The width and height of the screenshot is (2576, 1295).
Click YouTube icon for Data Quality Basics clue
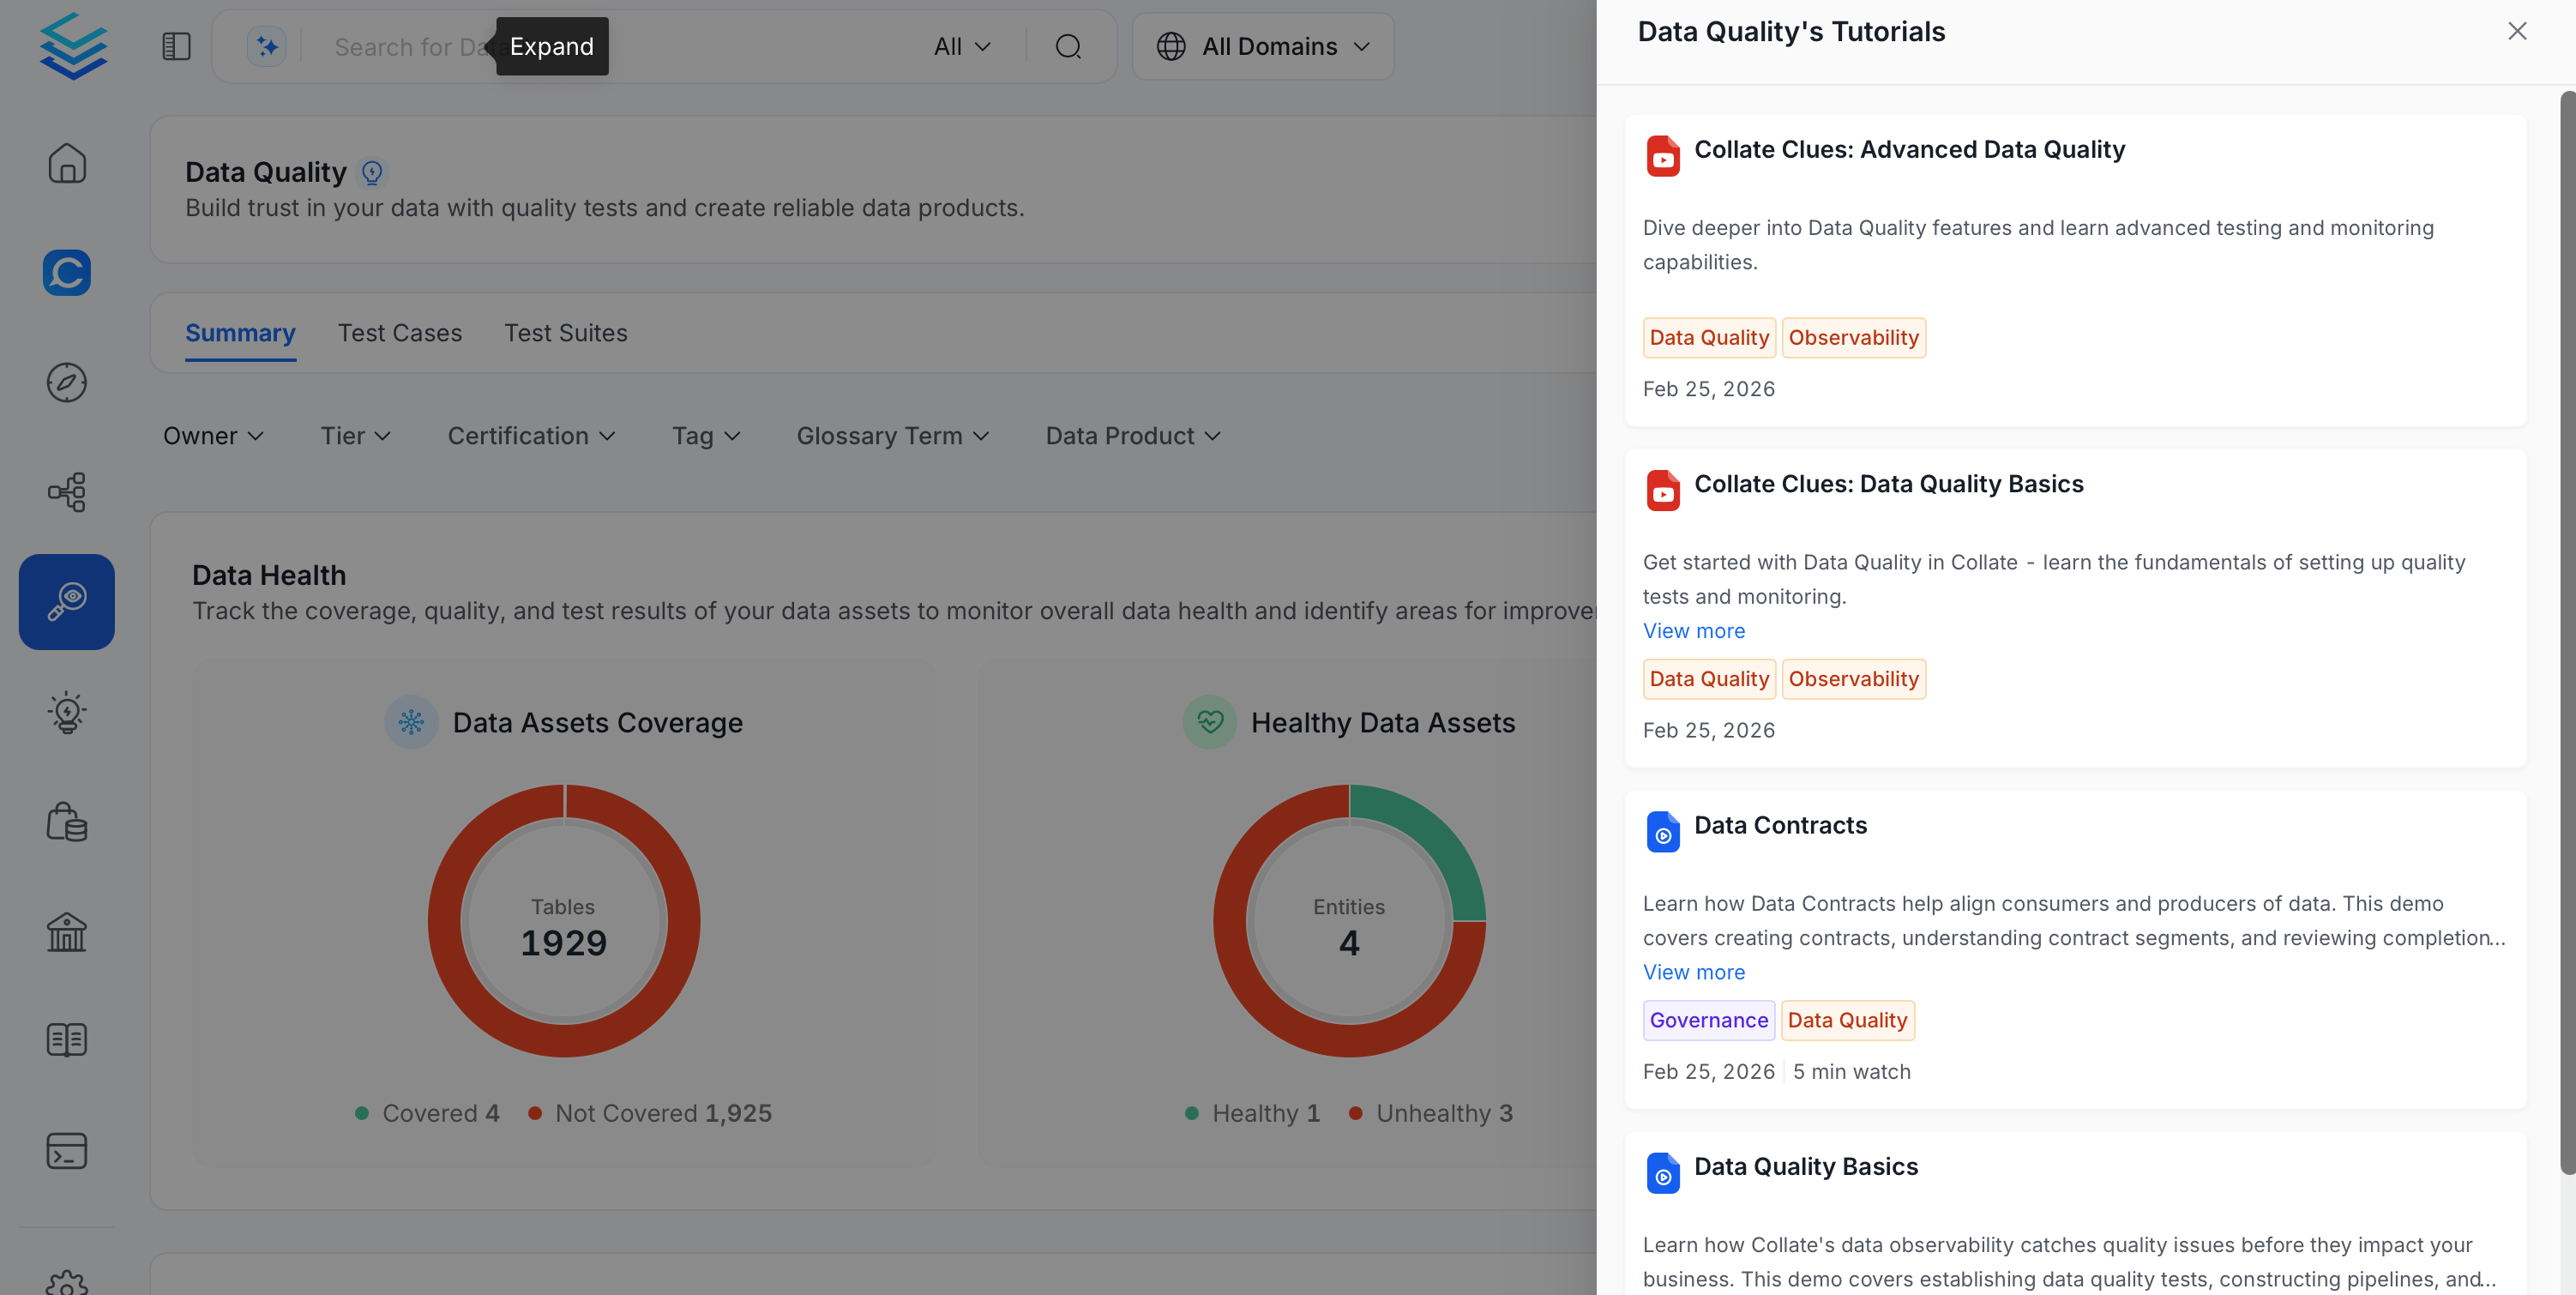tap(1663, 490)
